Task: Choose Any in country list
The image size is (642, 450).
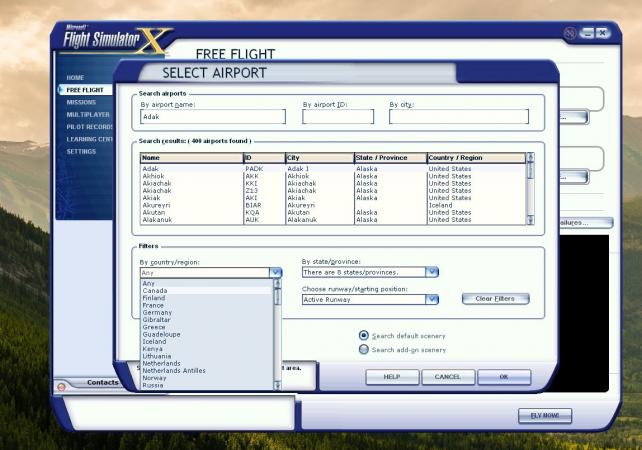Action: pos(207,283)
